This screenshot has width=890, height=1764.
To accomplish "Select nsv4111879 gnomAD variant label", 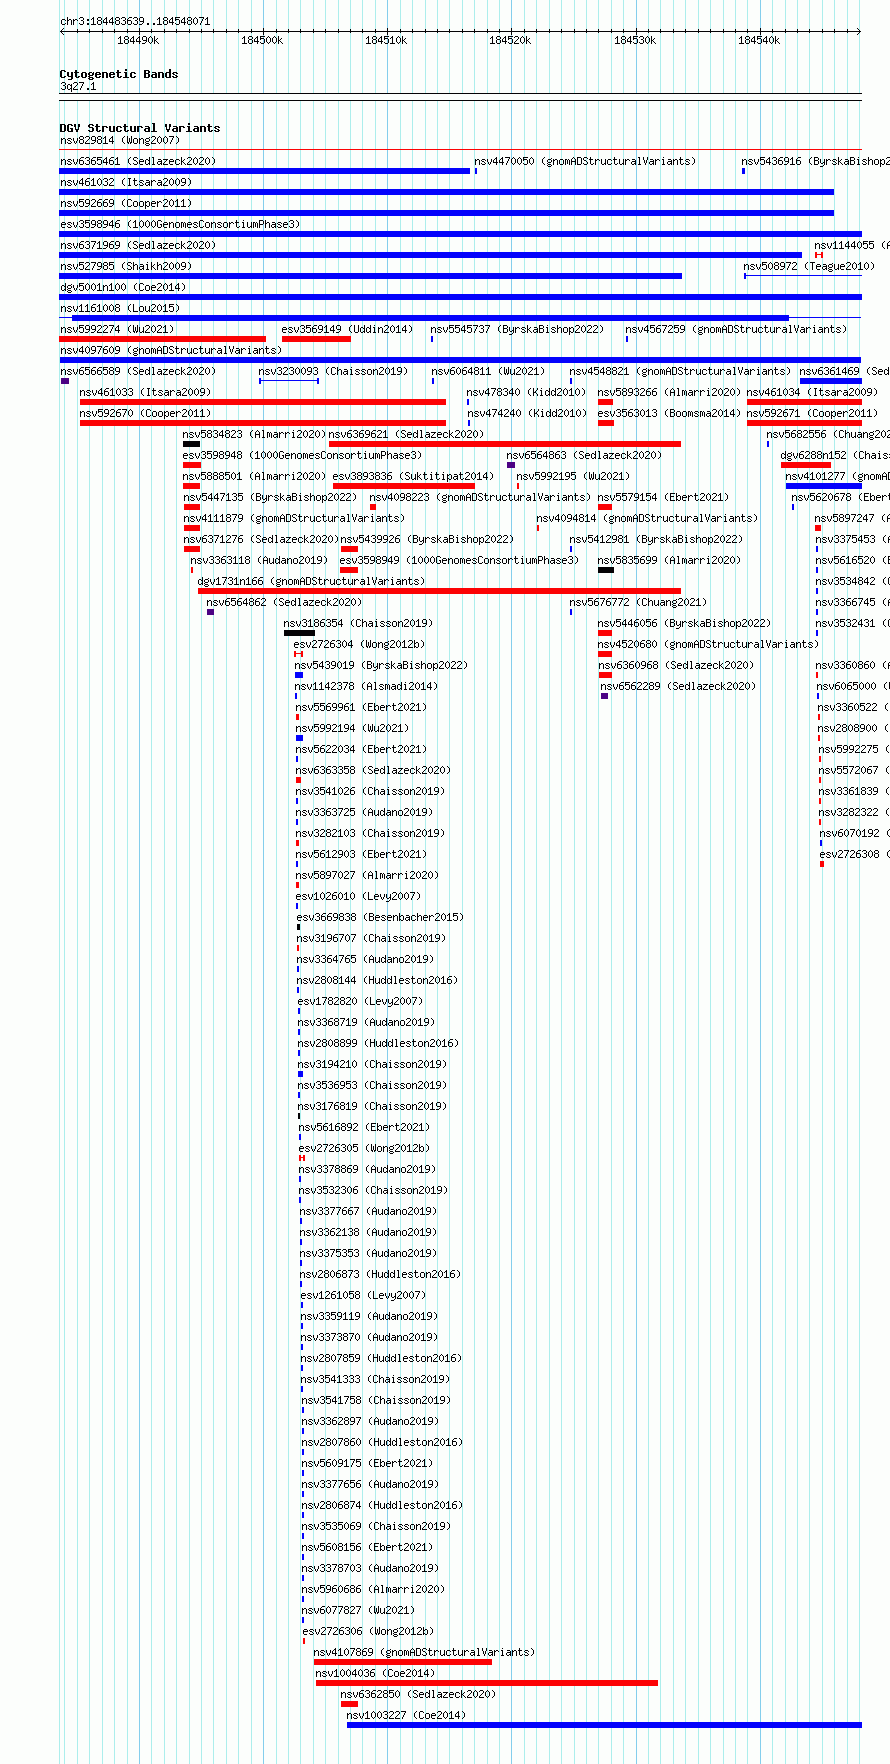I will coord(294,518).
